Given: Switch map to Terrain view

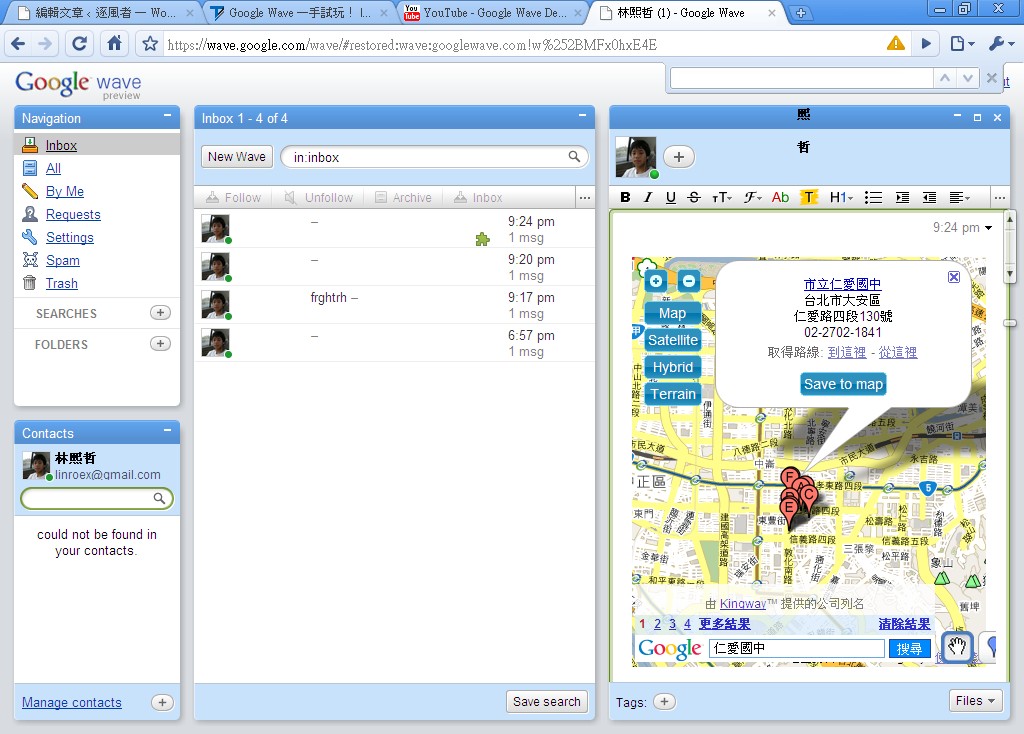Looking at the screenshot, I should (673, 394).
